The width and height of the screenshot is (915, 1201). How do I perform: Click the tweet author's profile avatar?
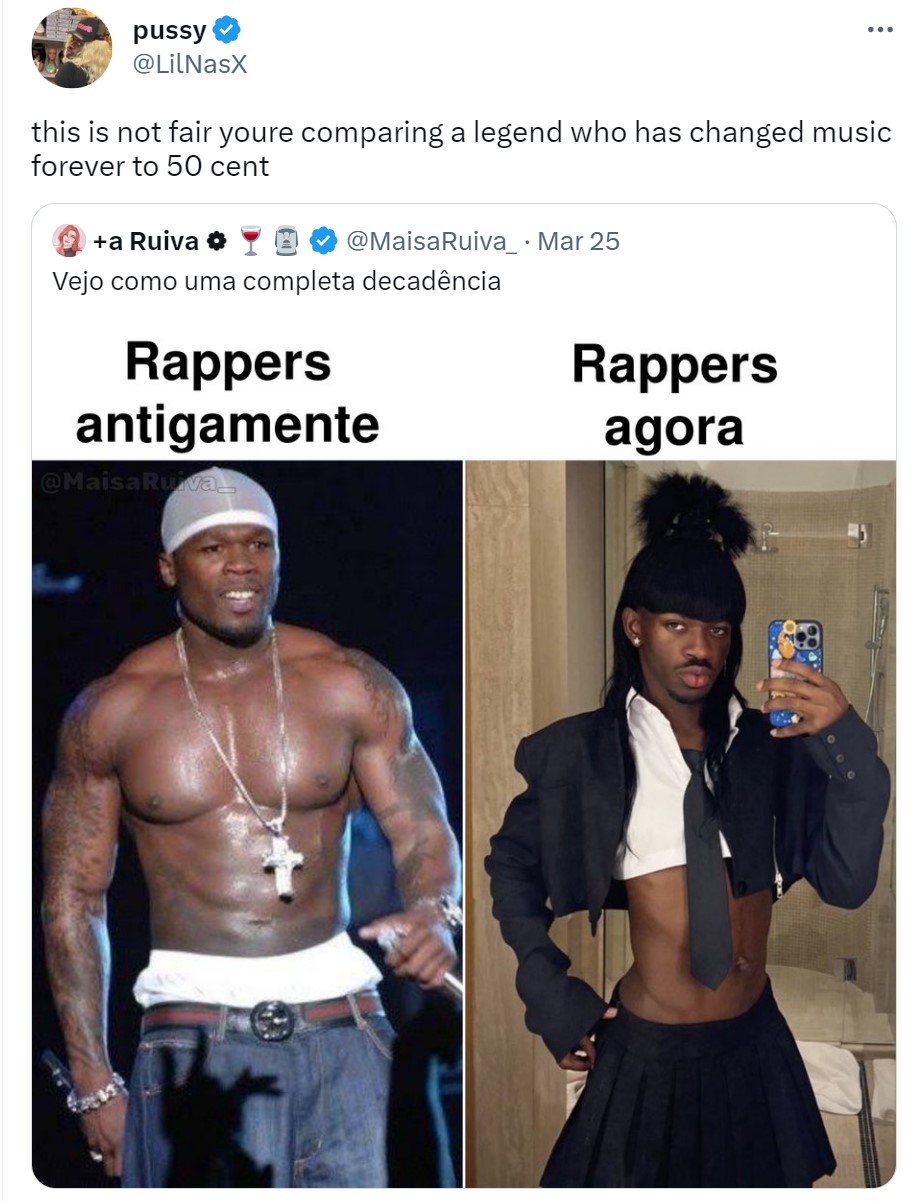click(x=72, y=48)
